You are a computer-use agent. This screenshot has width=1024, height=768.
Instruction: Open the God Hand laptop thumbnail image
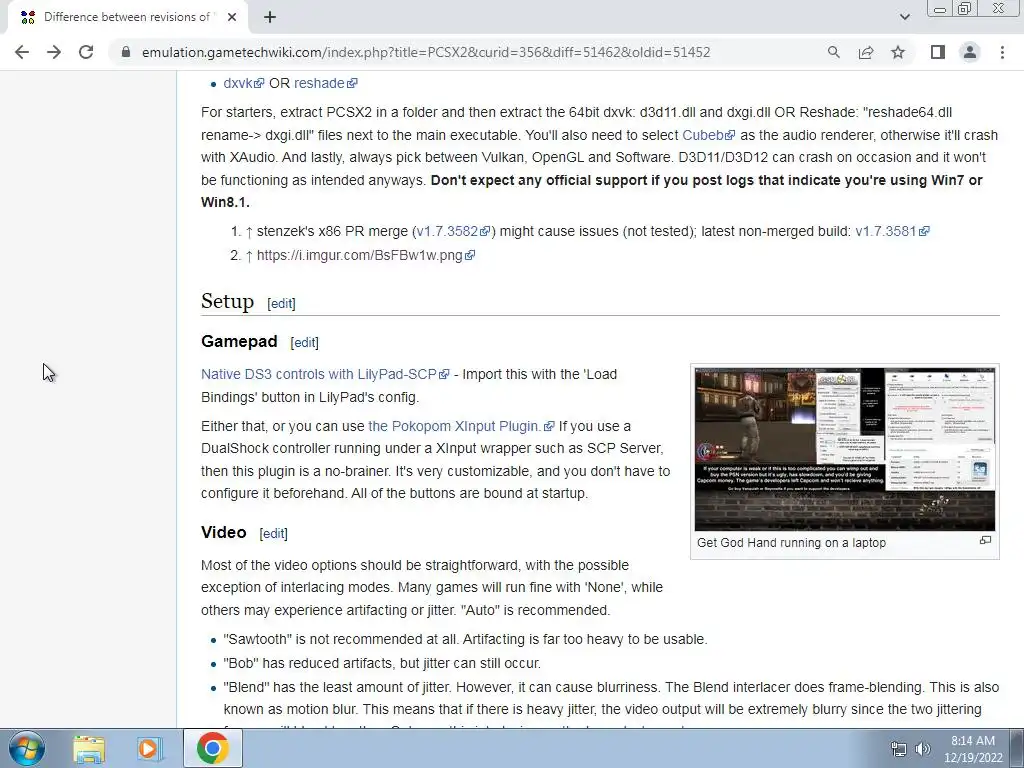(x=844, y=449)
